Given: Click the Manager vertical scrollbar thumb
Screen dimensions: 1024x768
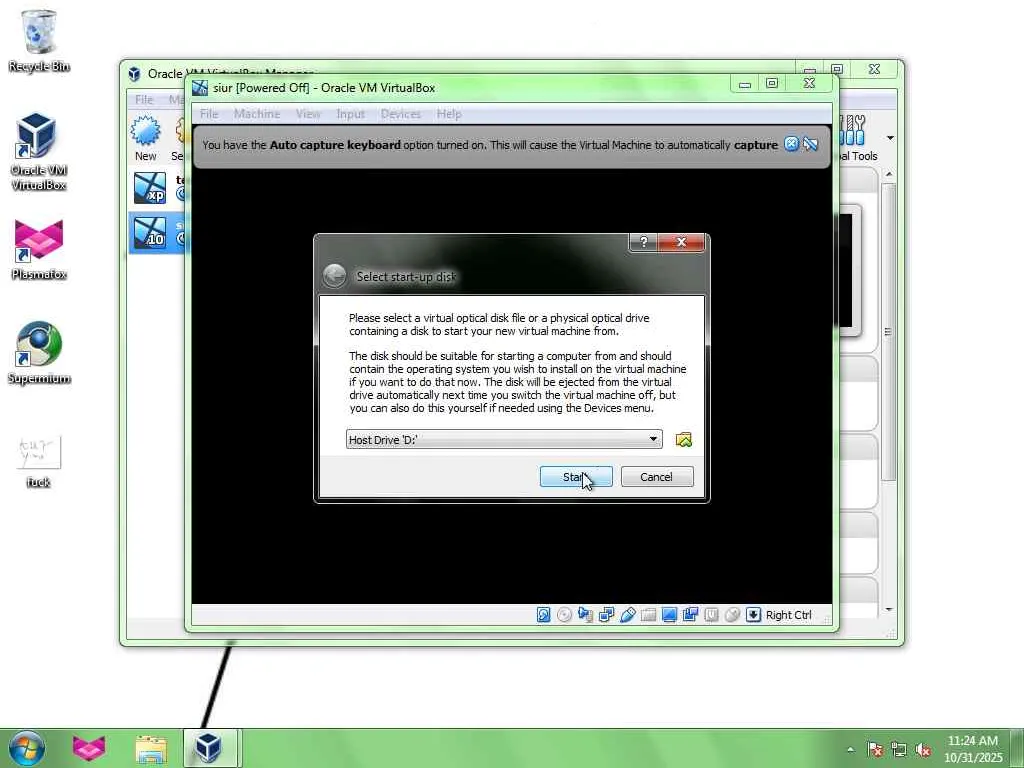Looking at the screenshot, I should (x=888, y=332).
